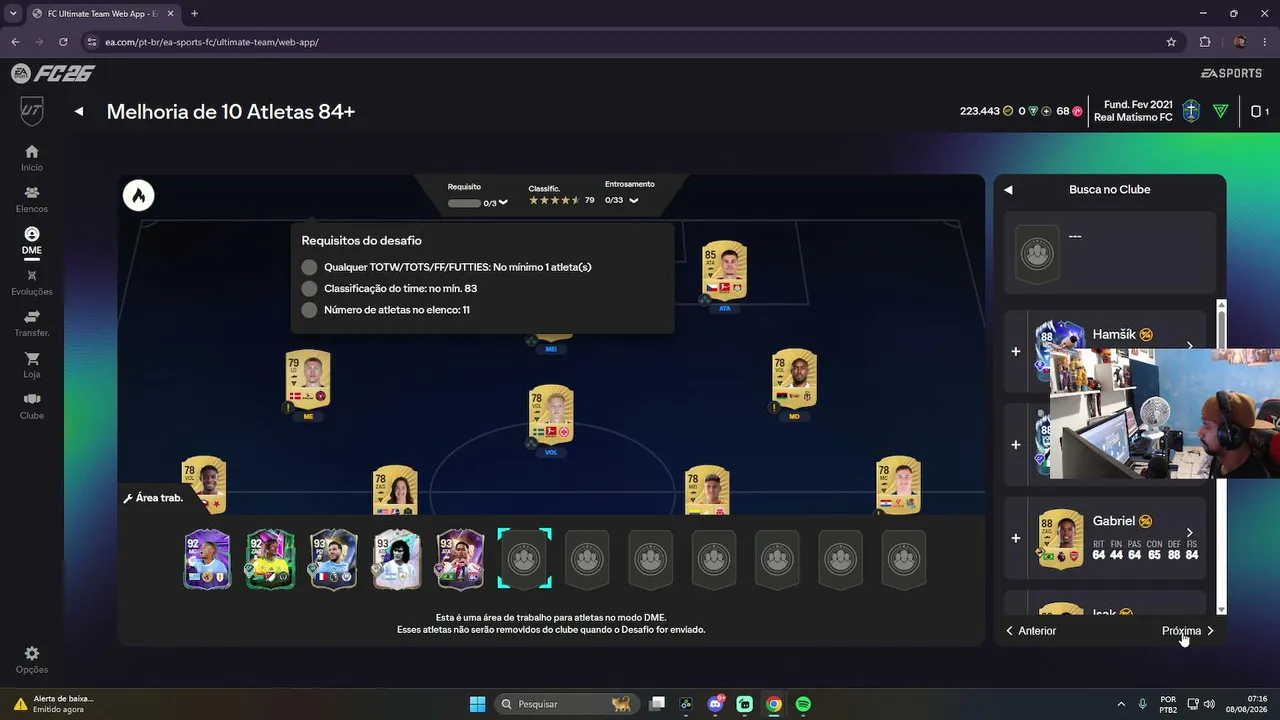Select the 93-rated France work-area card
1280x720 pixels.
pyautogui.click(x=333, y=559)
